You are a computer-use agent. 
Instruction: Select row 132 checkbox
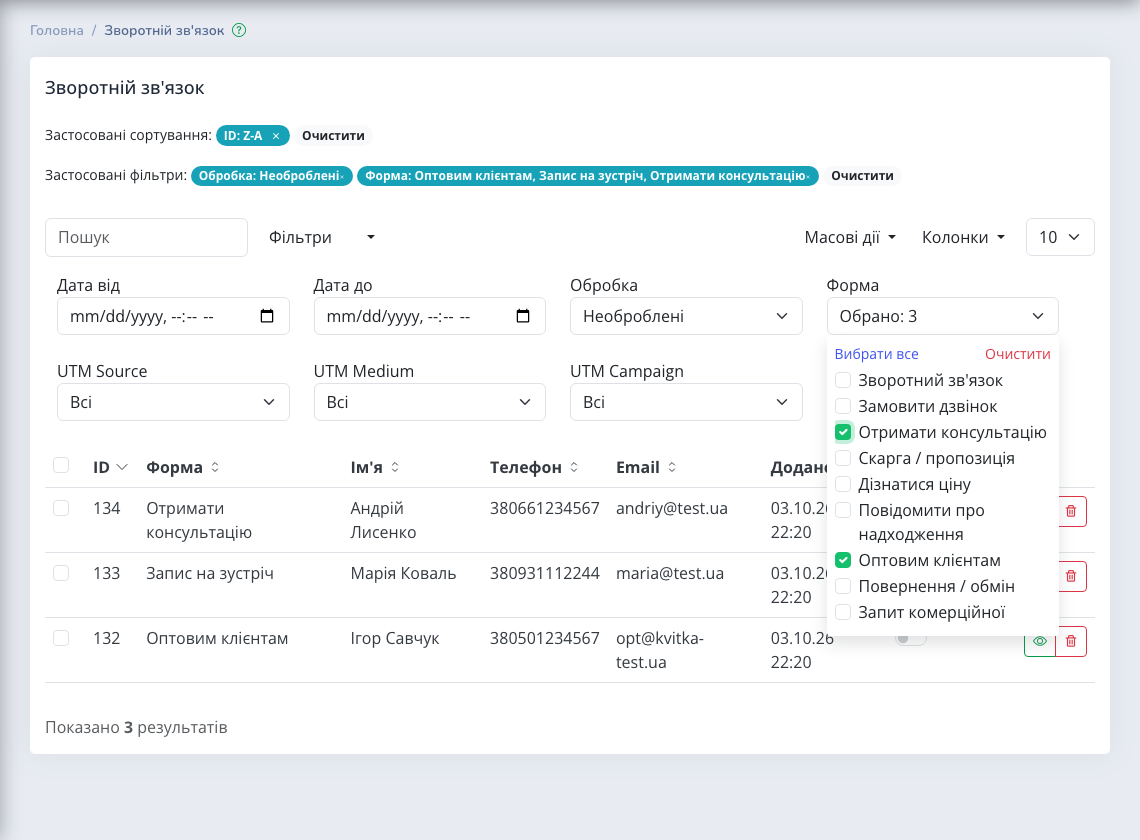pyautogui.click(x=61, y=638)
